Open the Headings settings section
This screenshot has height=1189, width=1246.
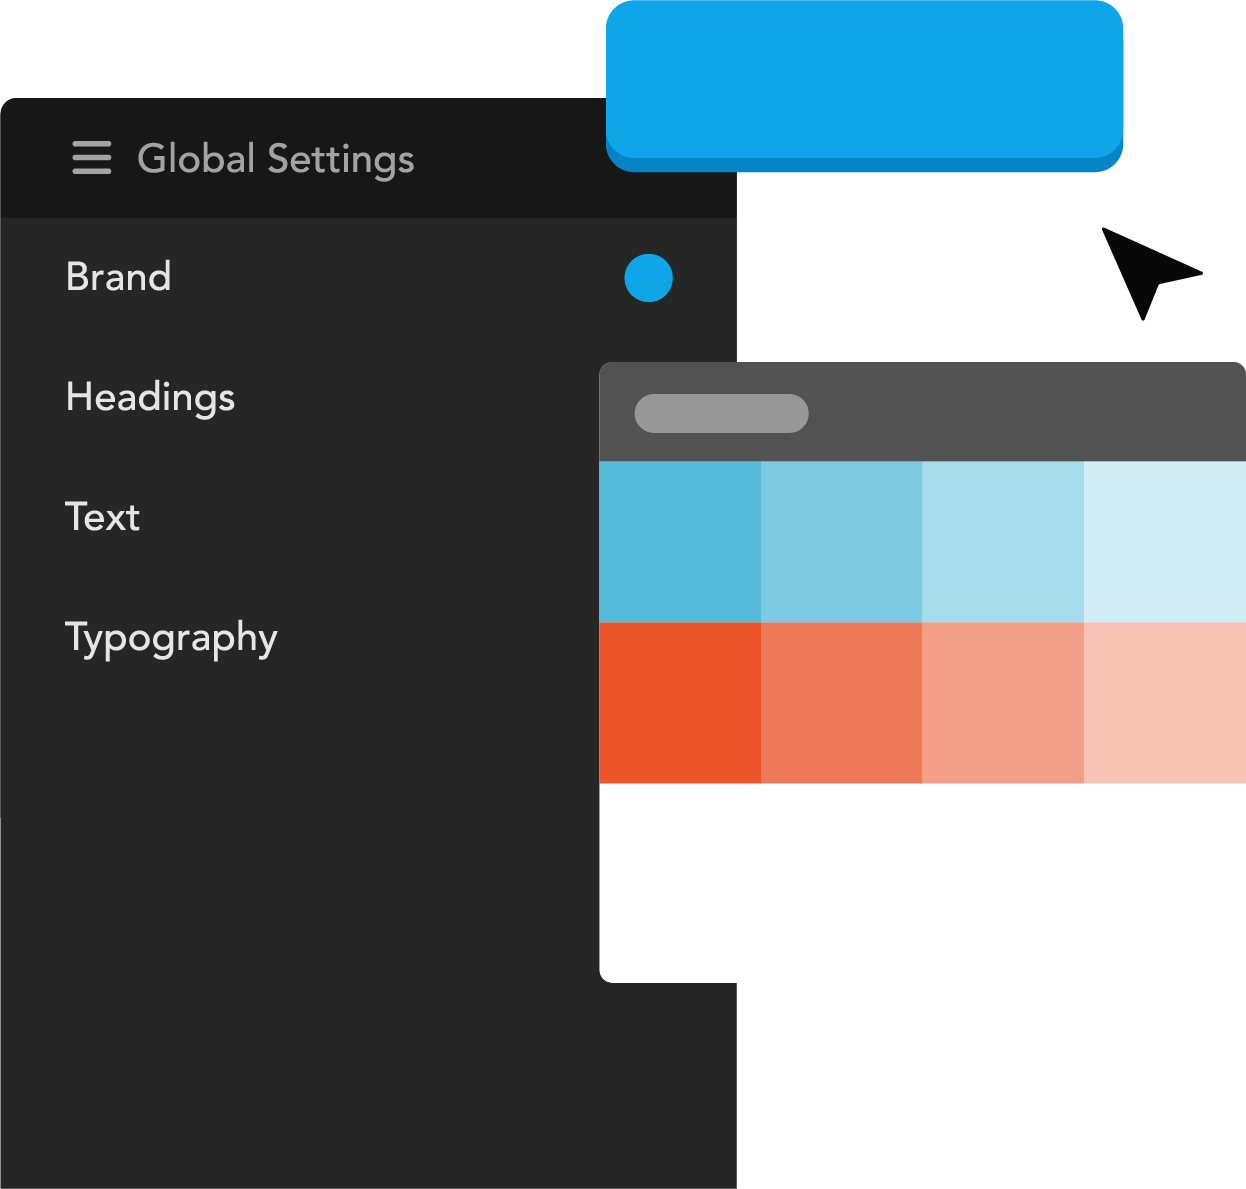point(150,397)
